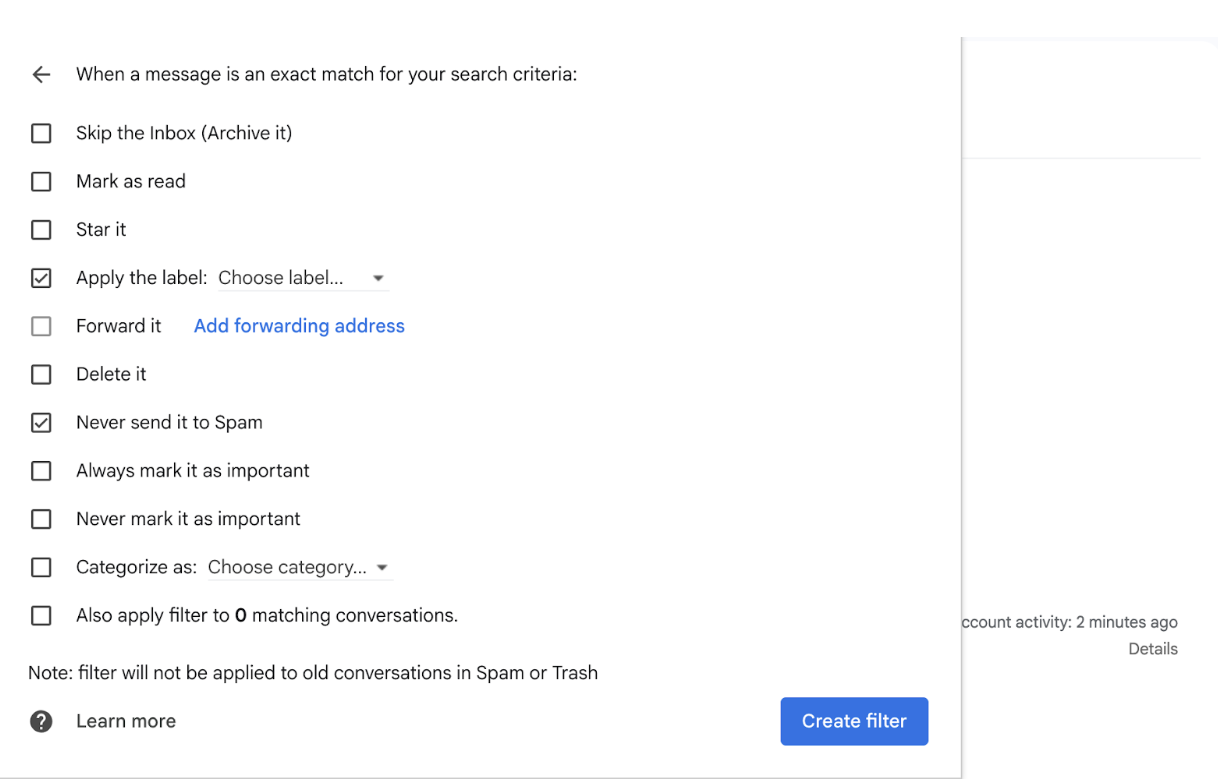Enable Skip the Inbox checkbox
Screen dimensions: 1218x784
pyautogui.click(x=41, y=134)
